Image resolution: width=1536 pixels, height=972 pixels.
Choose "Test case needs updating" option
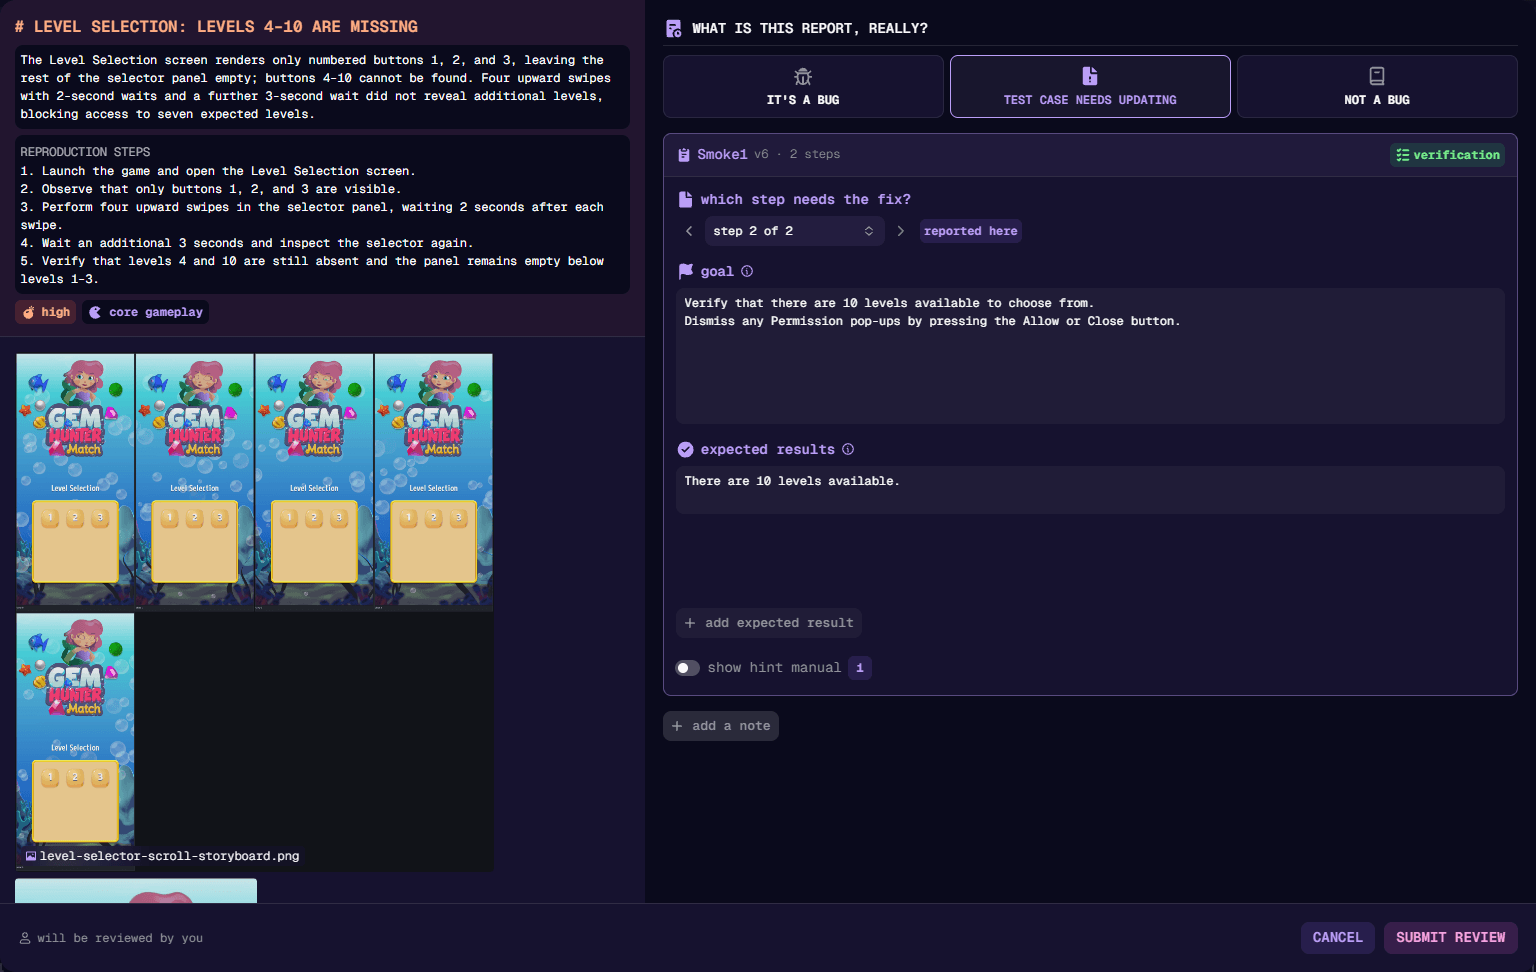[1090, 87]
